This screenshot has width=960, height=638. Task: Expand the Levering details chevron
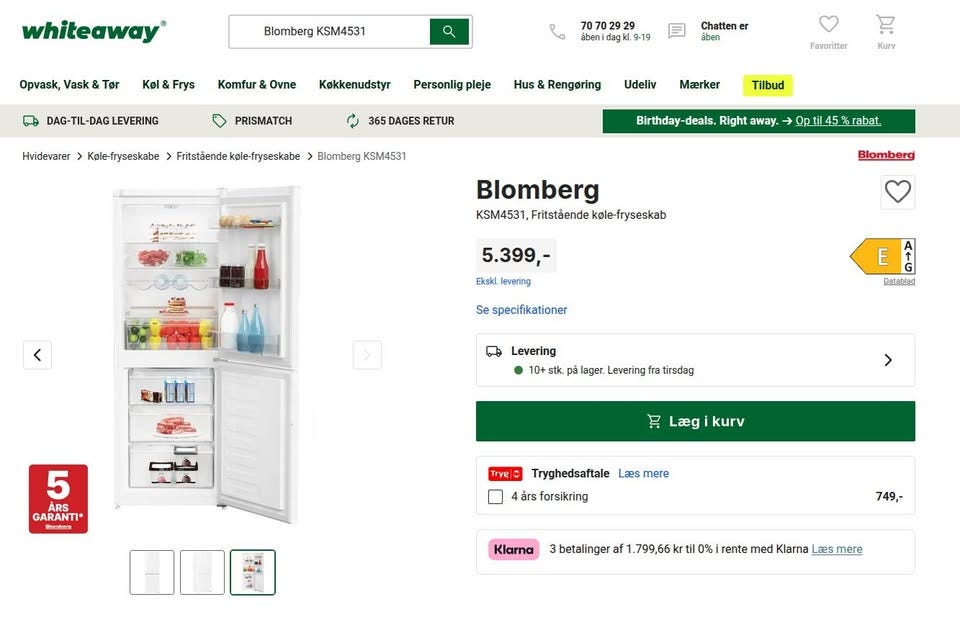[x=887, y=360]
